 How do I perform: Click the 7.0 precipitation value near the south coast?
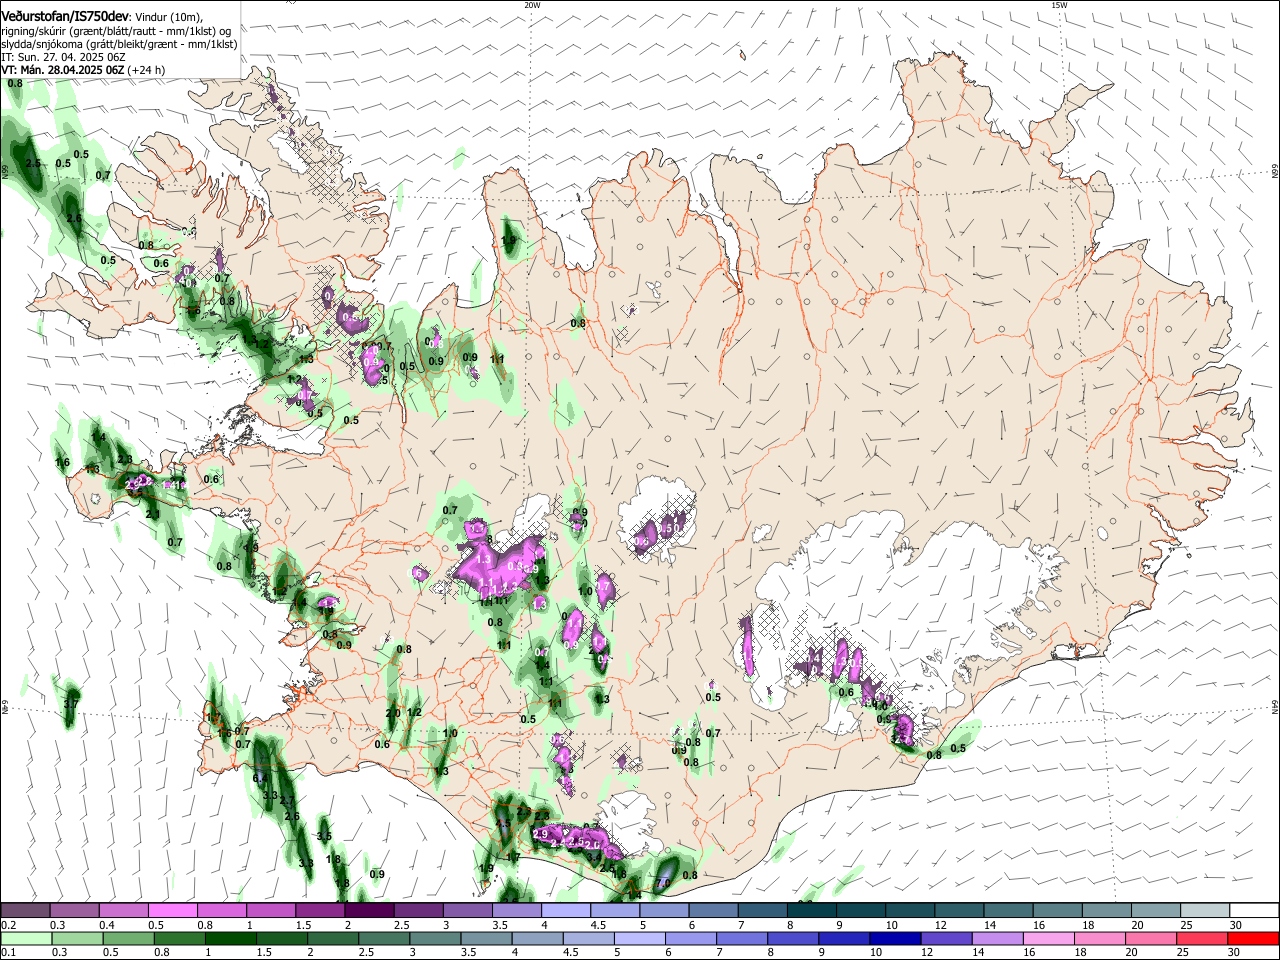(662, 884)
